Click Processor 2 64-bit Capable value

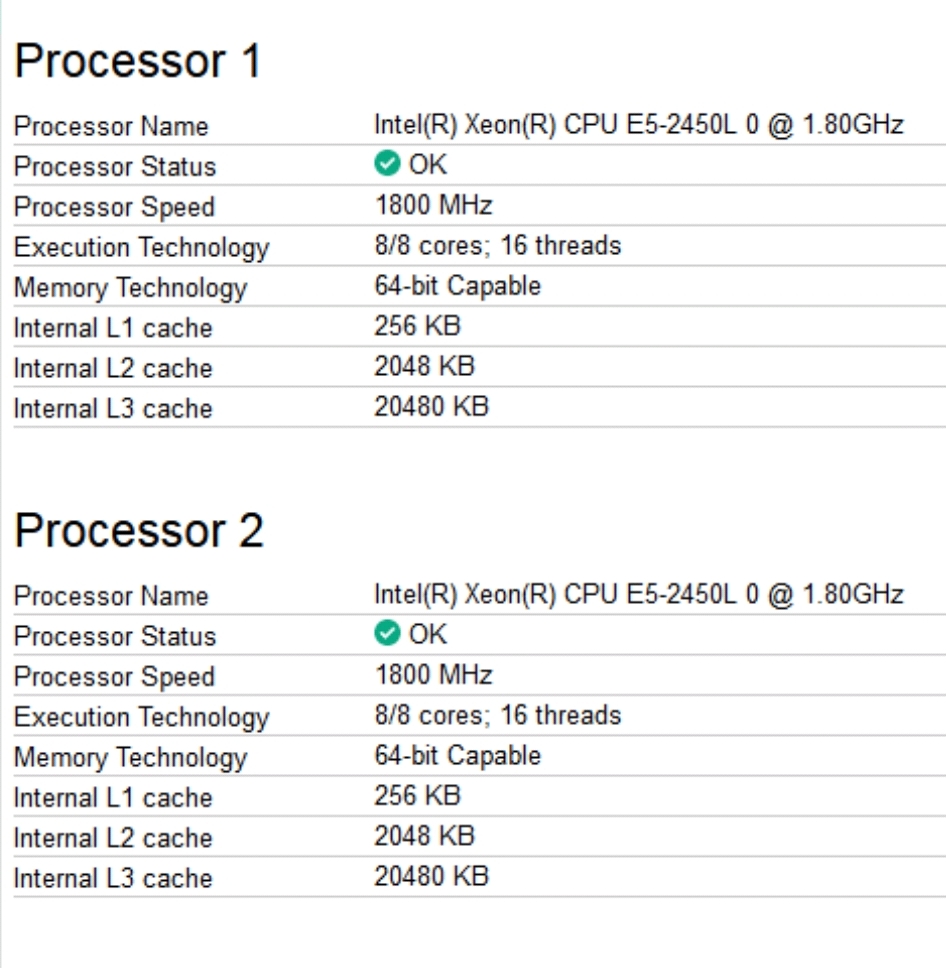click(x=458, y=756)
